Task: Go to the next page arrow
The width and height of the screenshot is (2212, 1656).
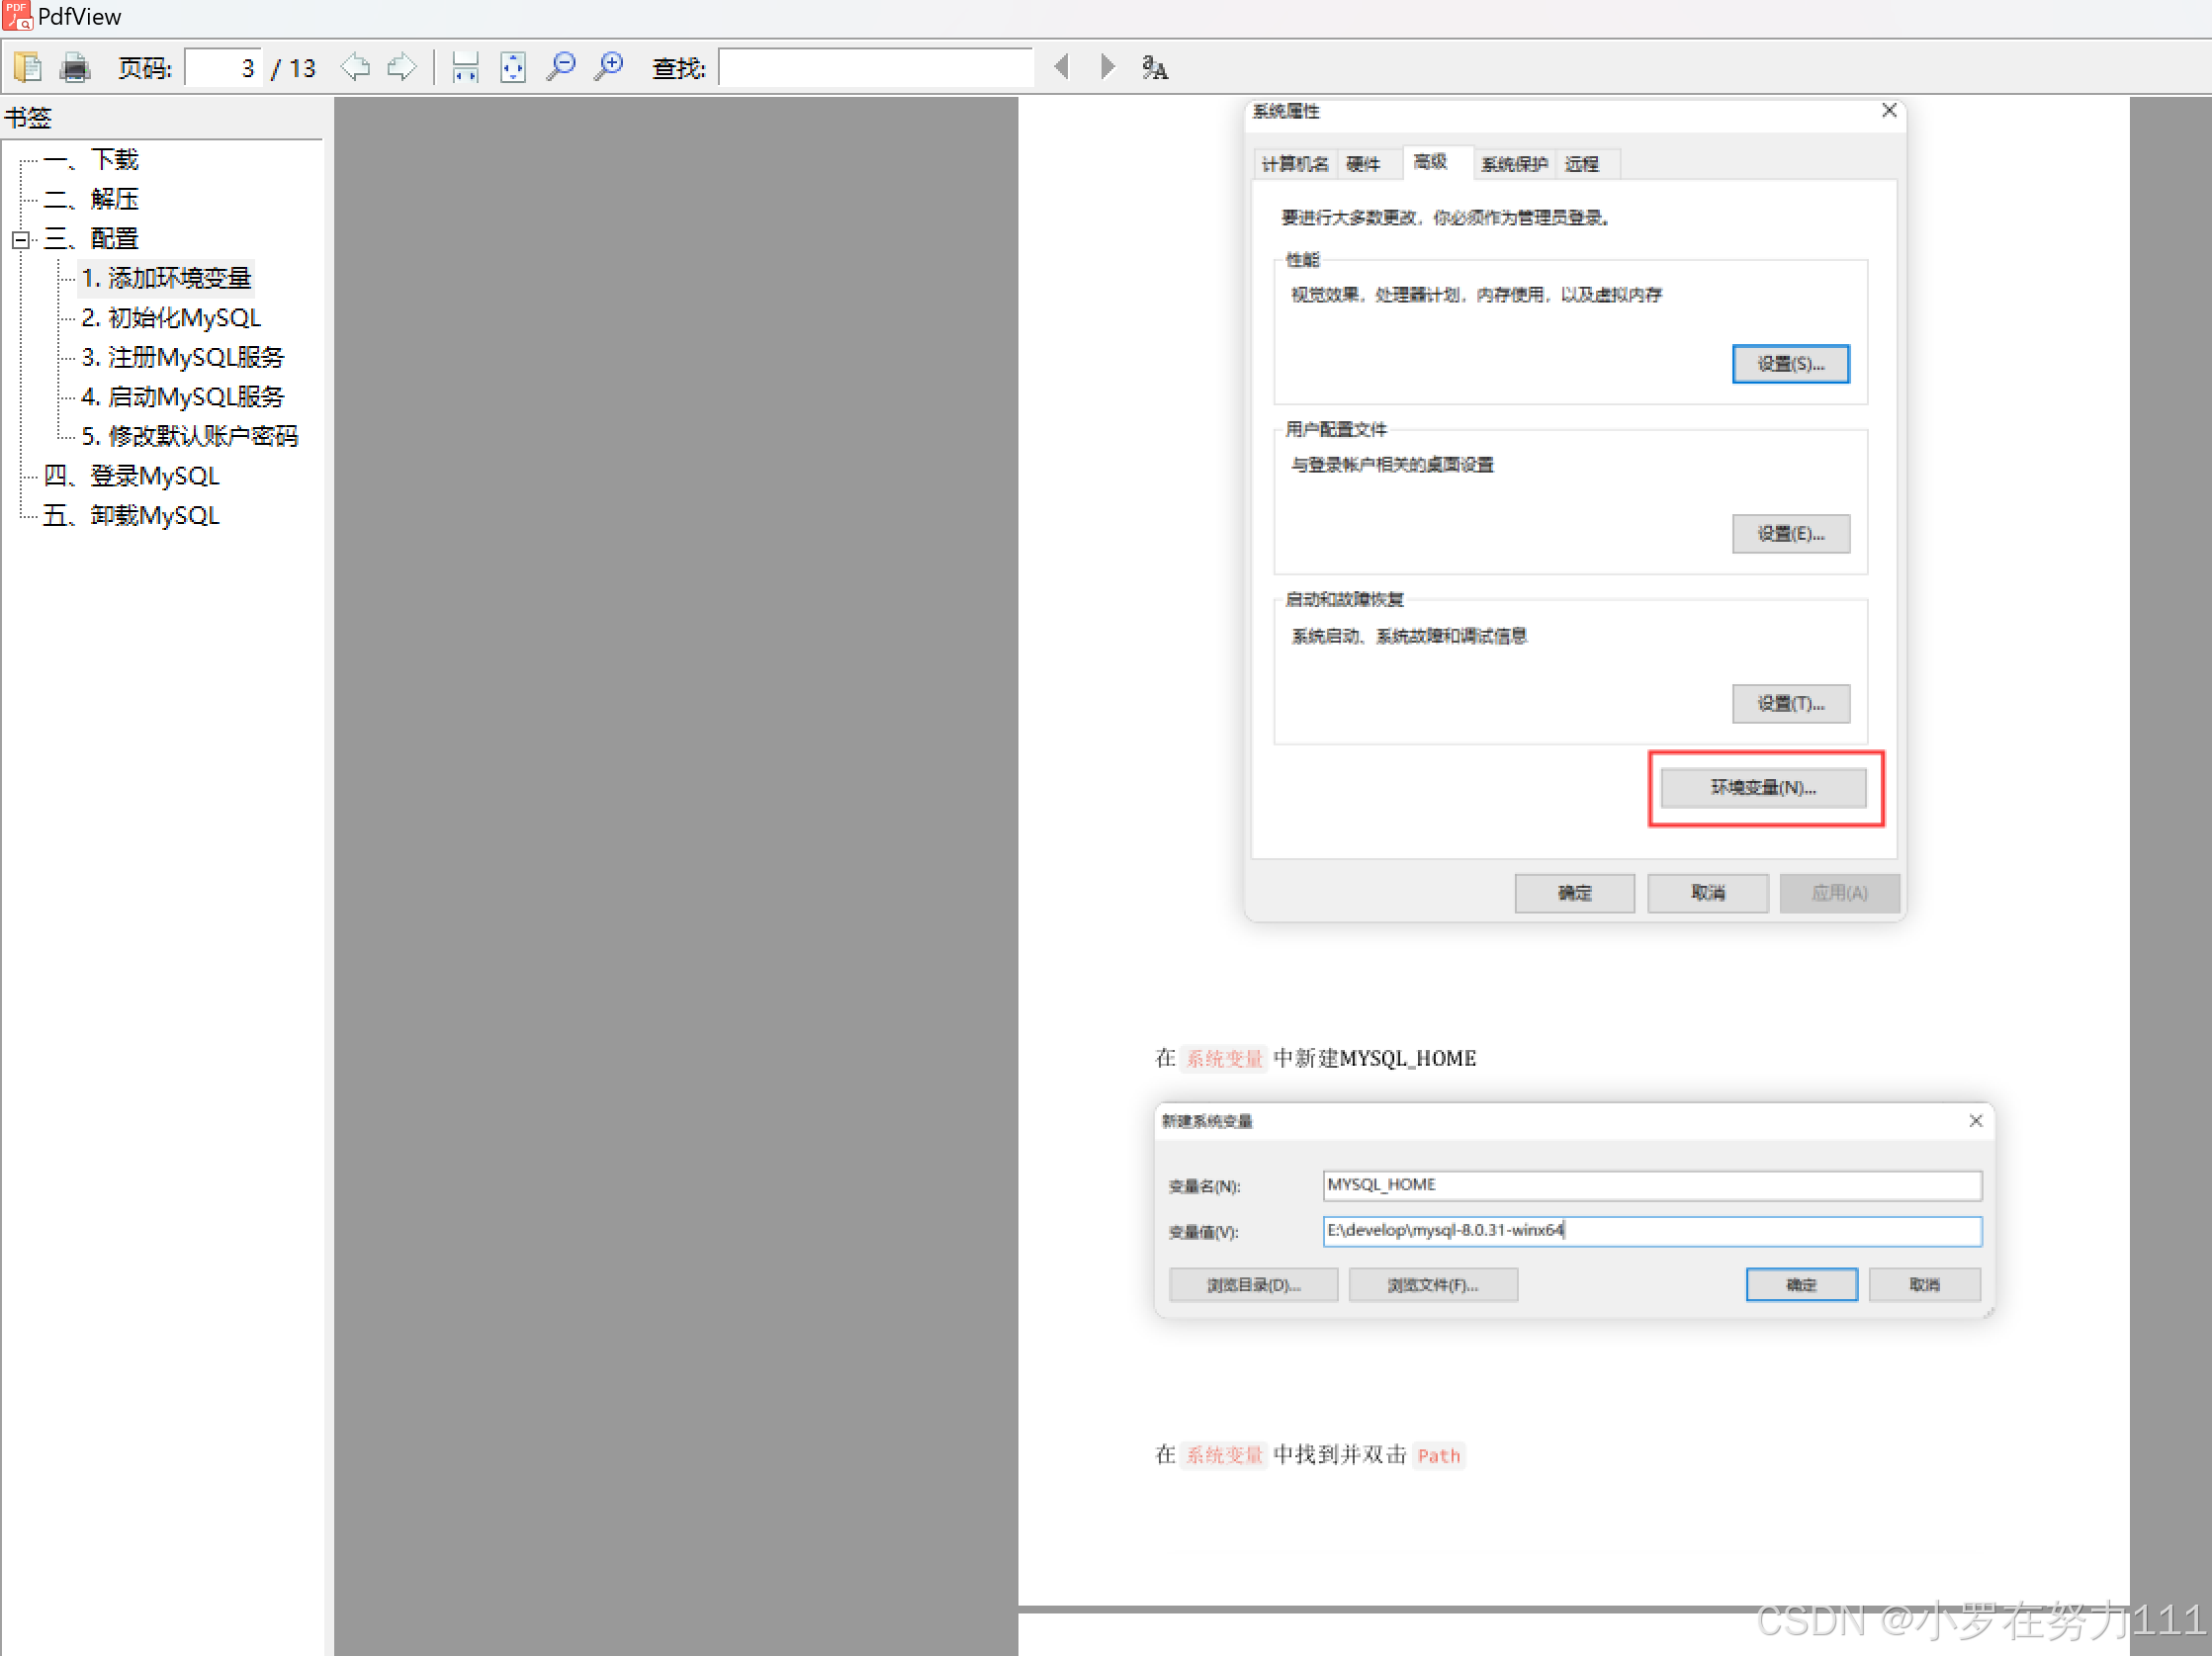Action: tap(402, 67)
